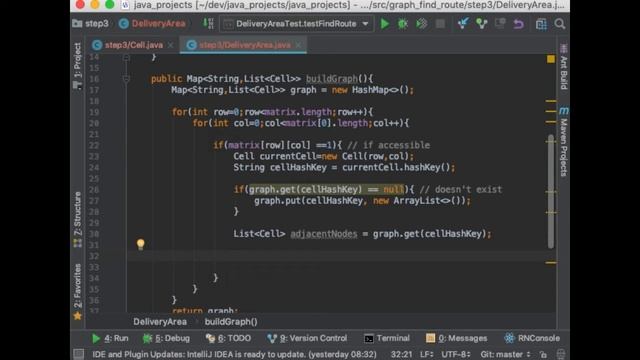Image resolution: width=640 pixels, height=360 pixels.
Task: Commit changes VCS icon
Action: pos(482,24)
